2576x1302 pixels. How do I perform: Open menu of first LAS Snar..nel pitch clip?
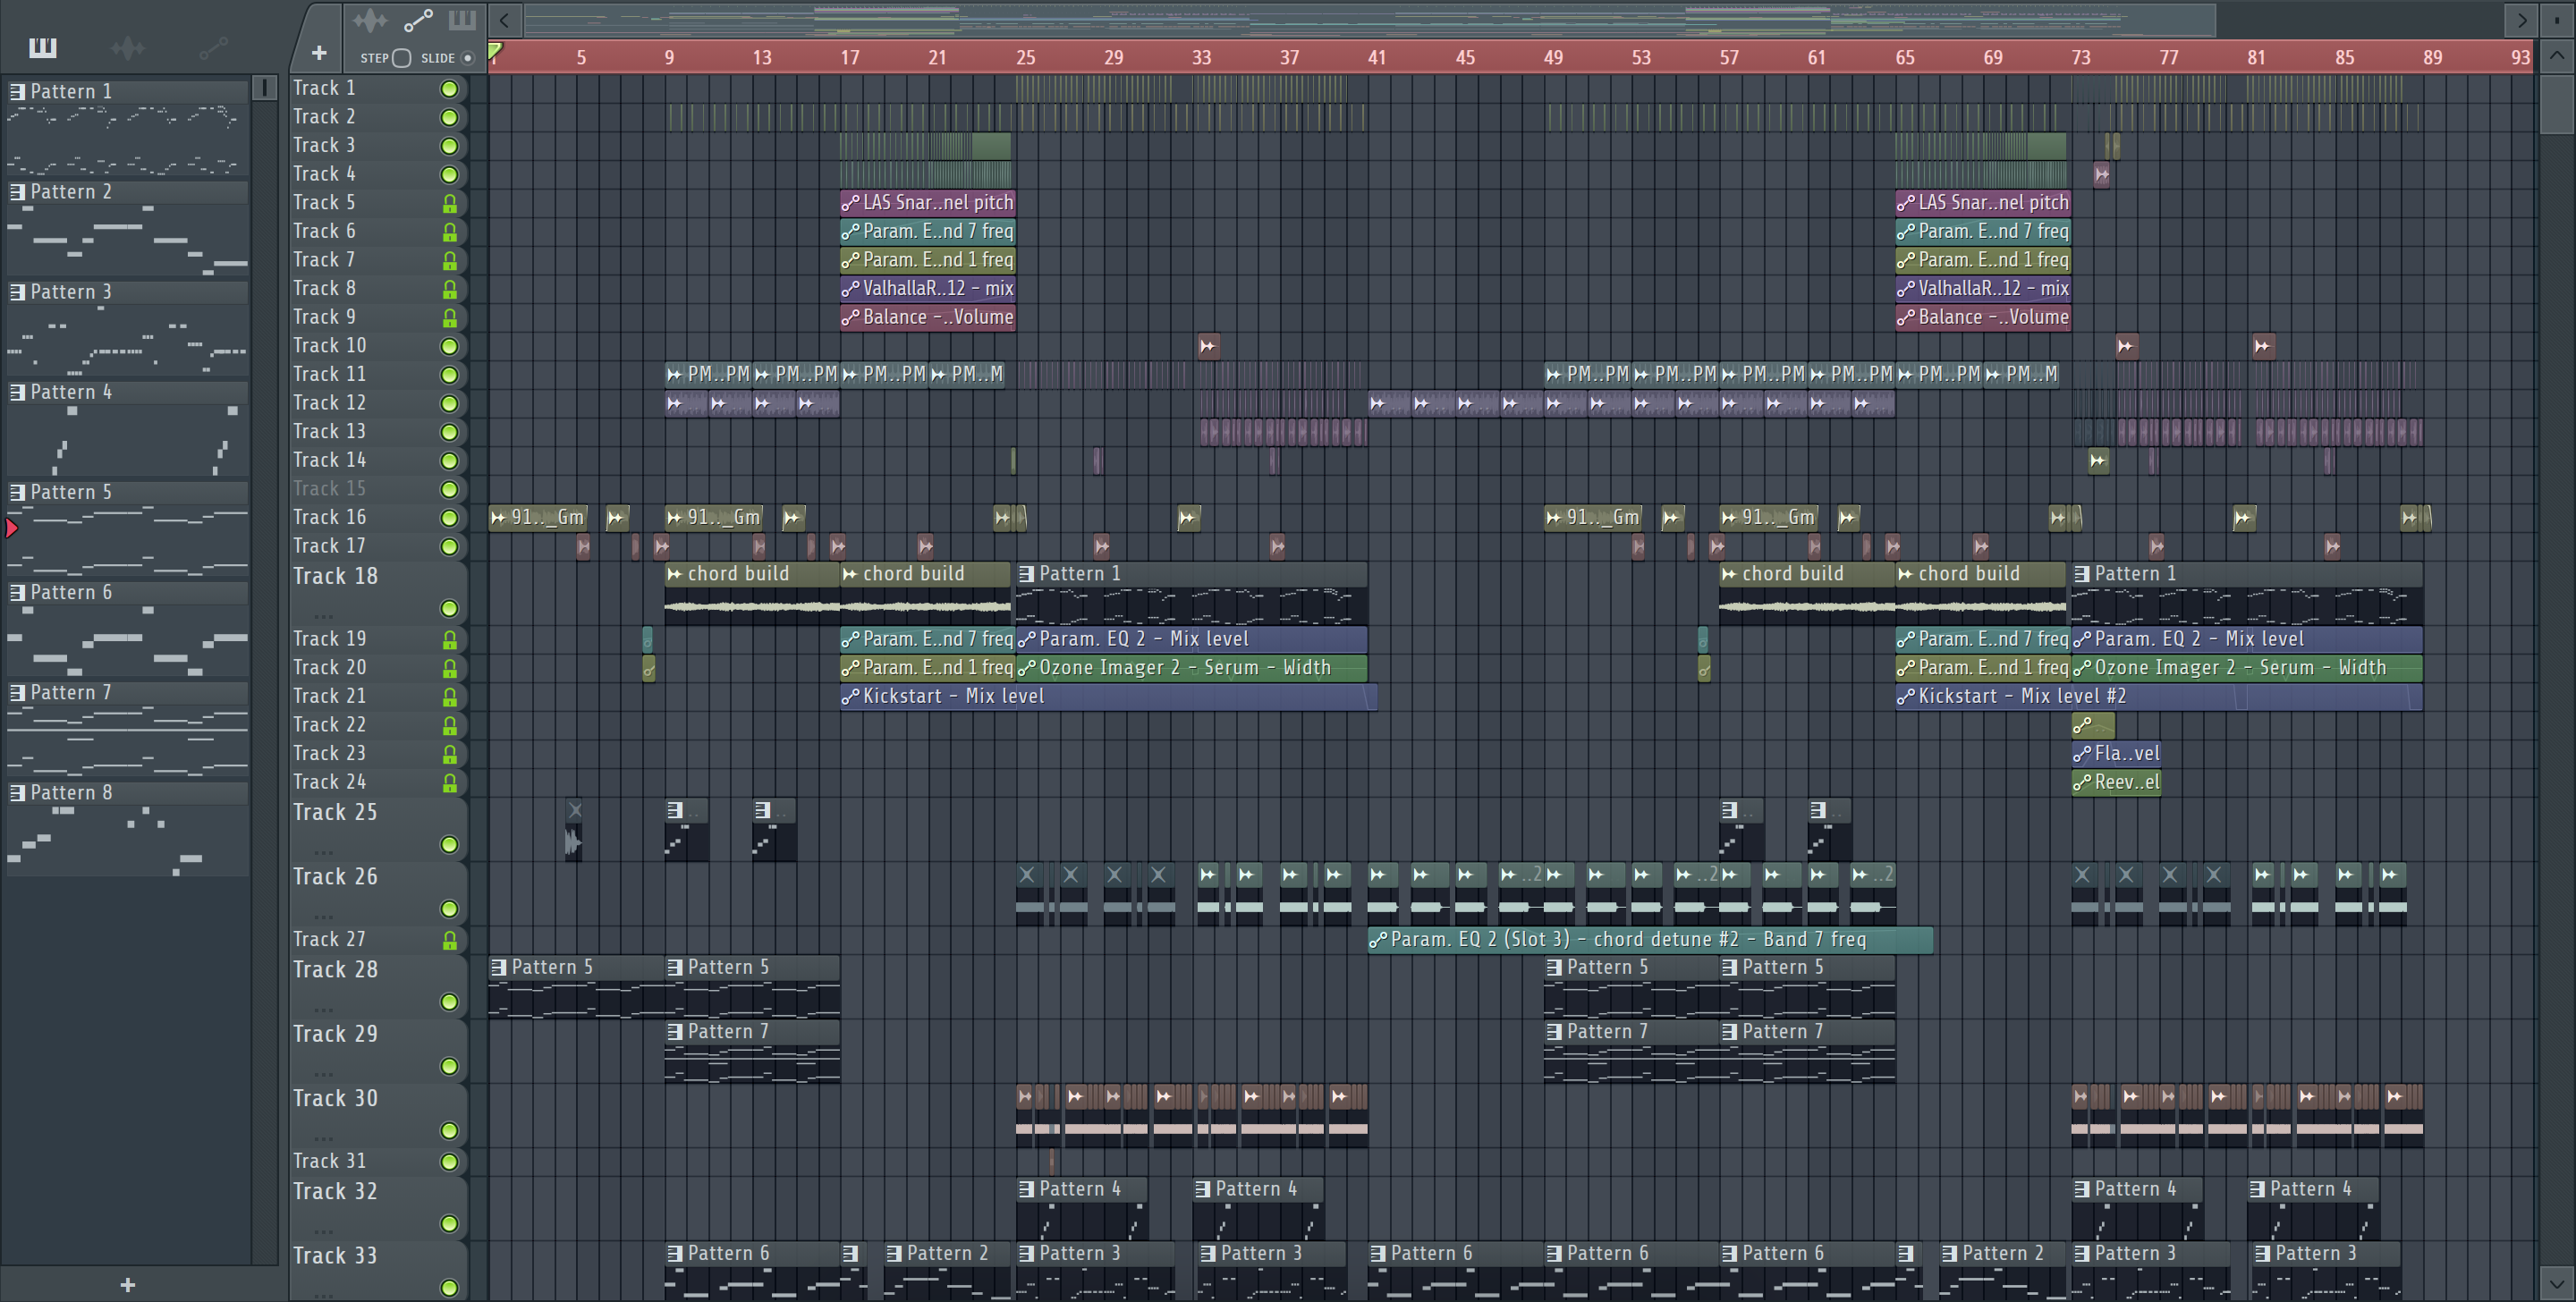[850, 203]
